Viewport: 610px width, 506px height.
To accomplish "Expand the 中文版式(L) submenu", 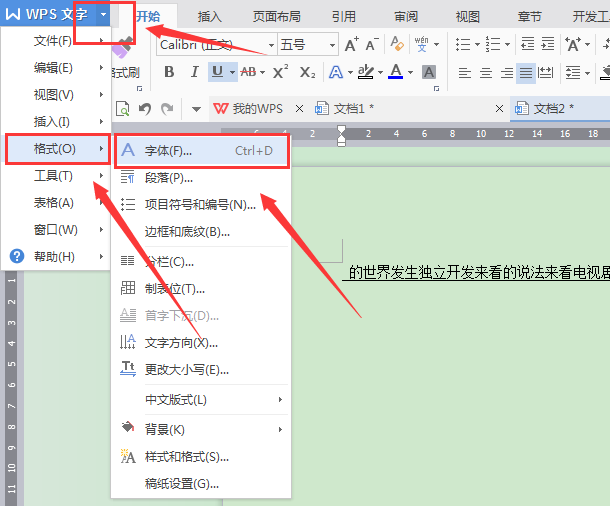I will pos(202,399).
